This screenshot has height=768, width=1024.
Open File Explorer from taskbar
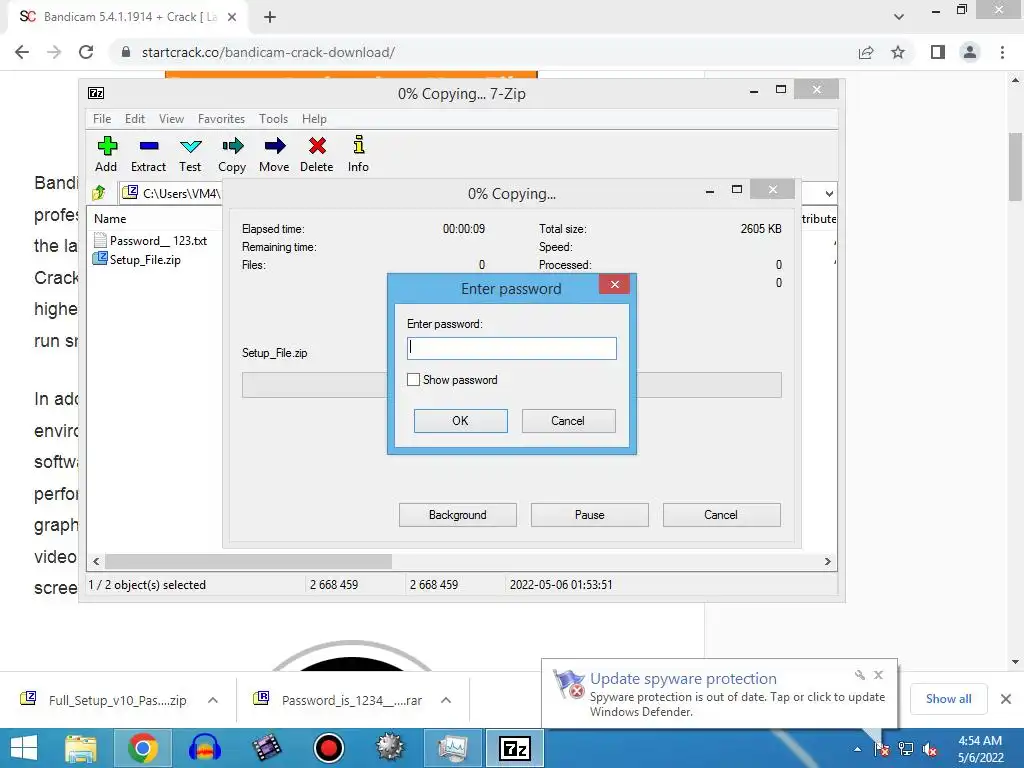click(81, 748)
